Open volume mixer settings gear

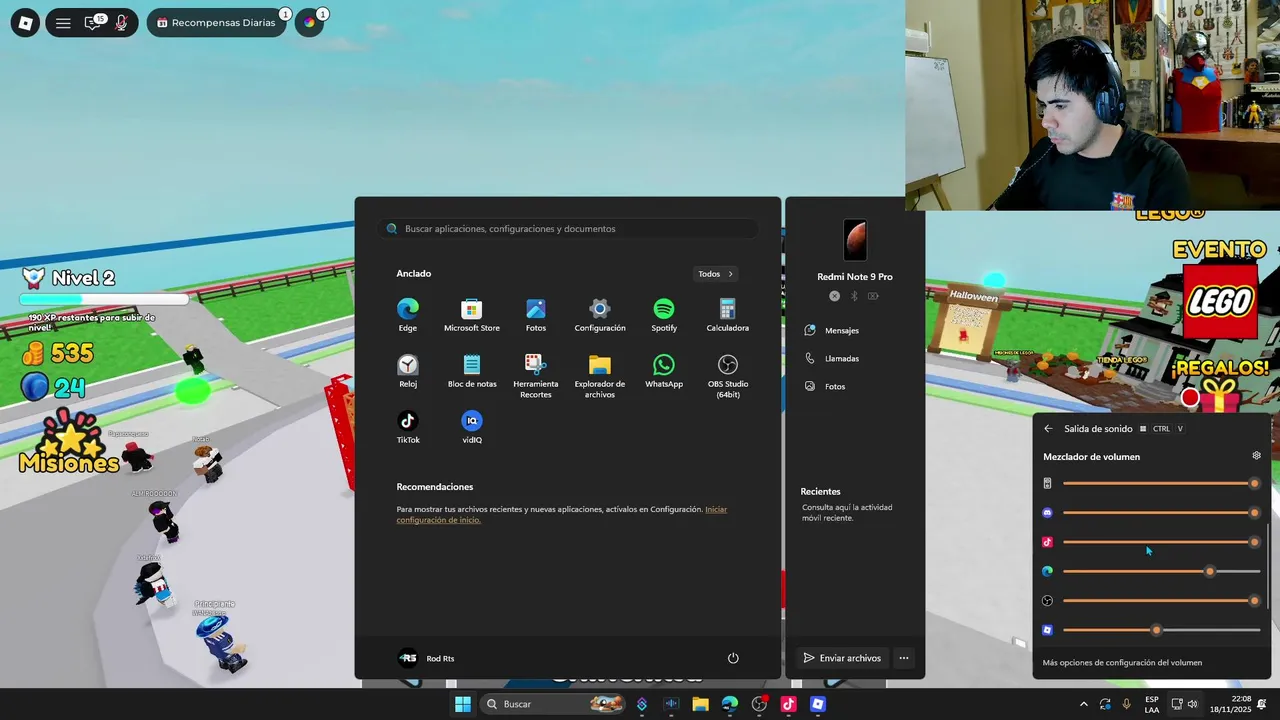click(x=1257, y=456)
